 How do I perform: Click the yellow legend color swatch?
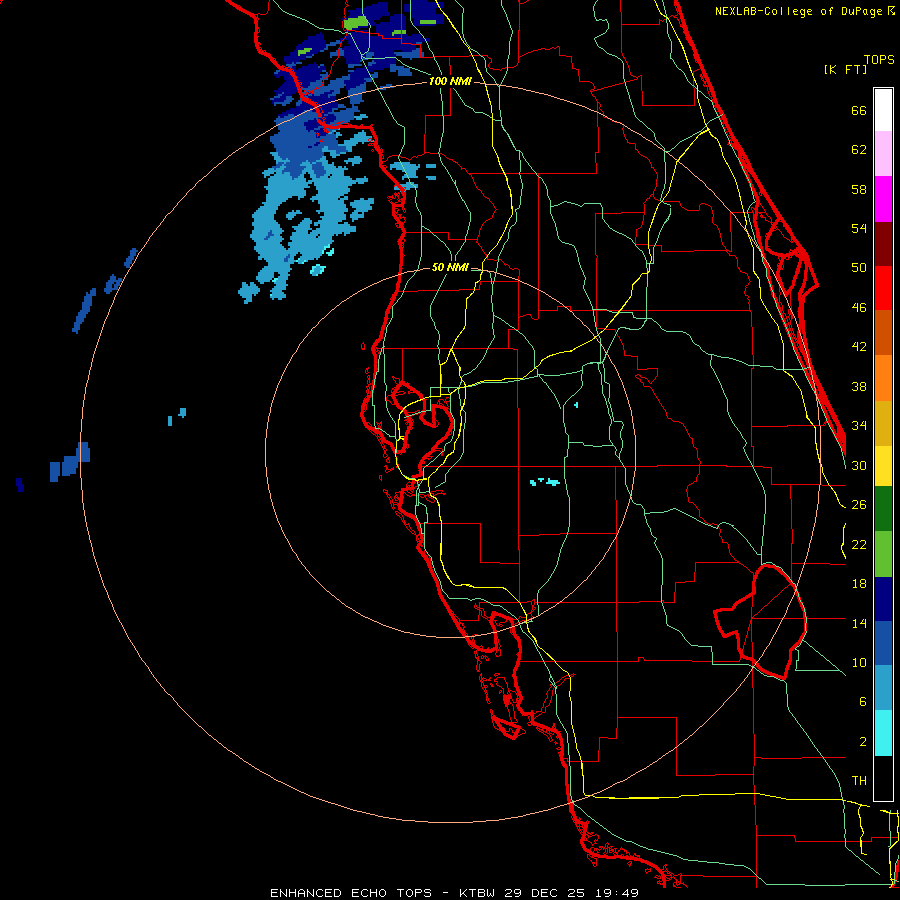[x=883, y=466]
